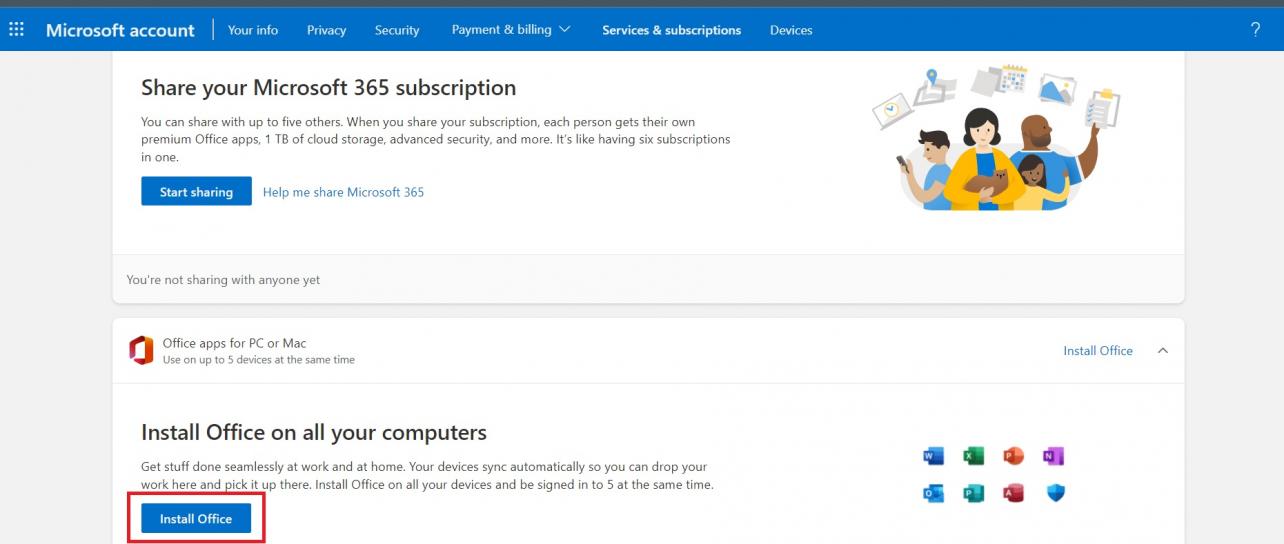This screenshot has height=544, width=1284.
Task: Click the Start sharing button
Action: tap(196, 192)
